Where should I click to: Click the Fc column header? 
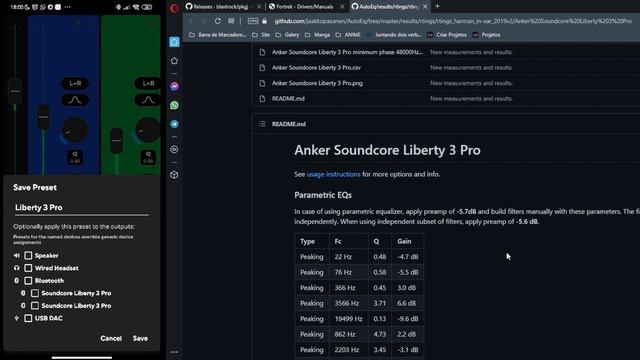click(349, 241)
